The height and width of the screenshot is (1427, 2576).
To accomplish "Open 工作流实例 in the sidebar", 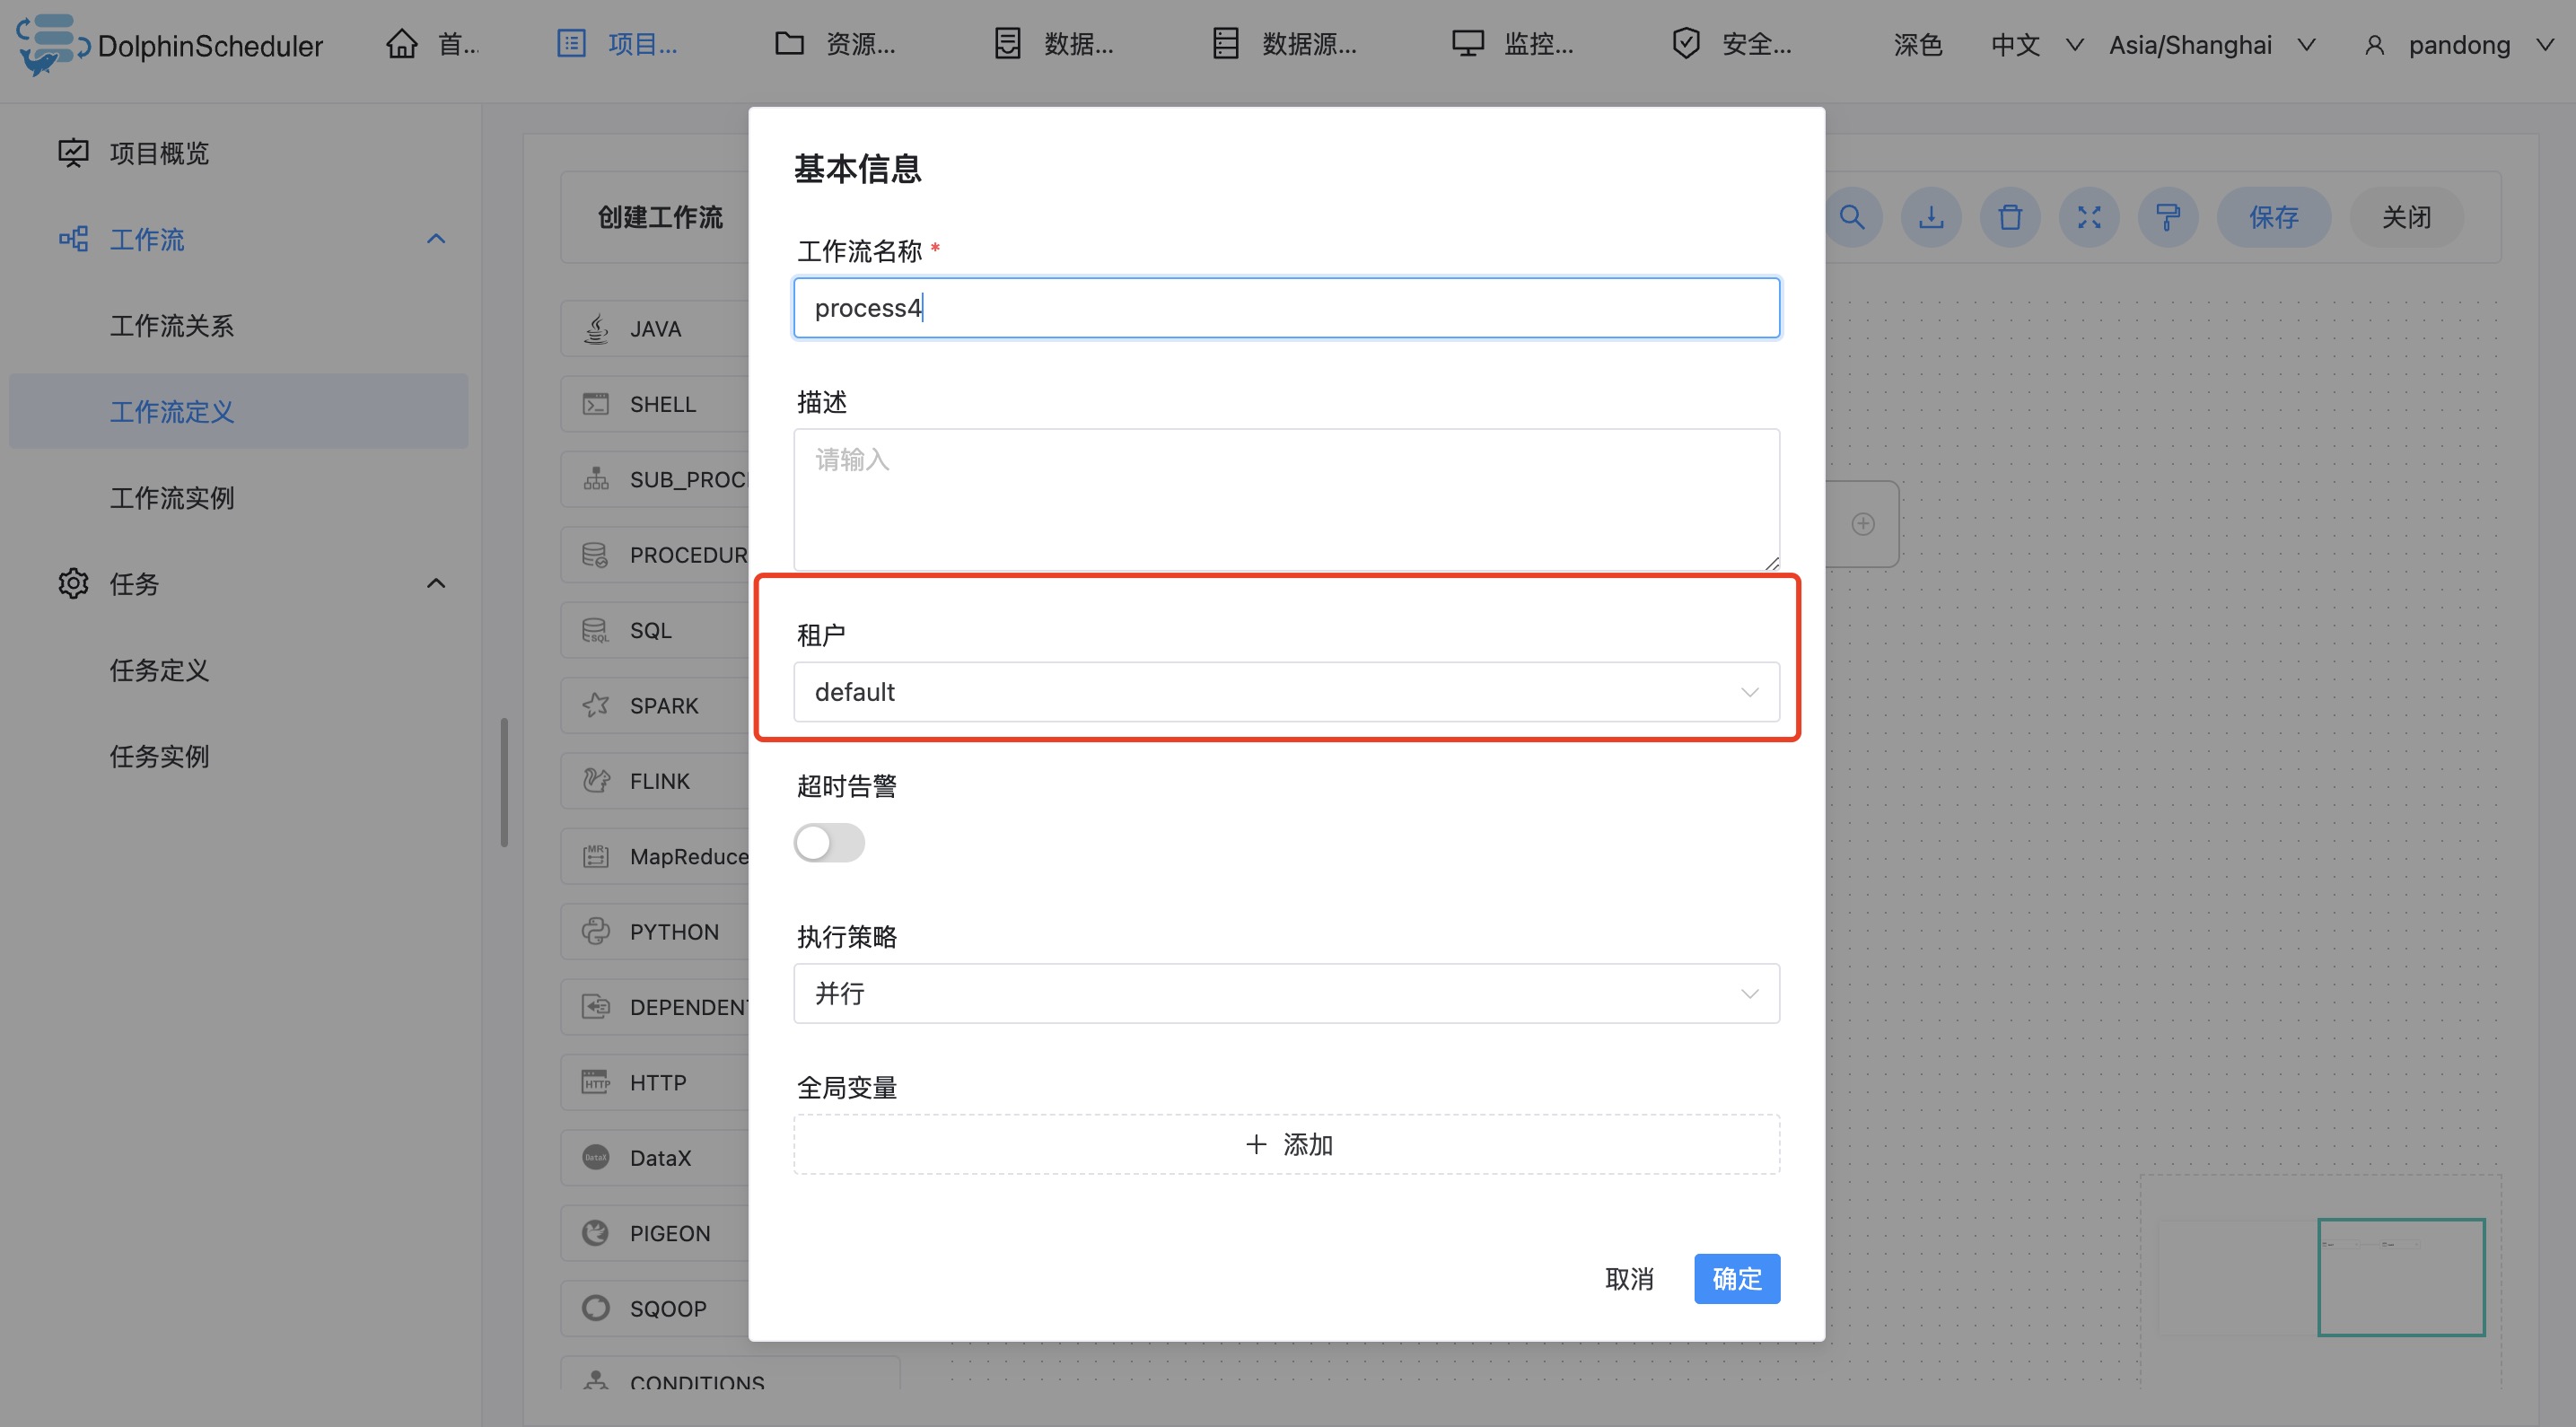I will 172,497.
